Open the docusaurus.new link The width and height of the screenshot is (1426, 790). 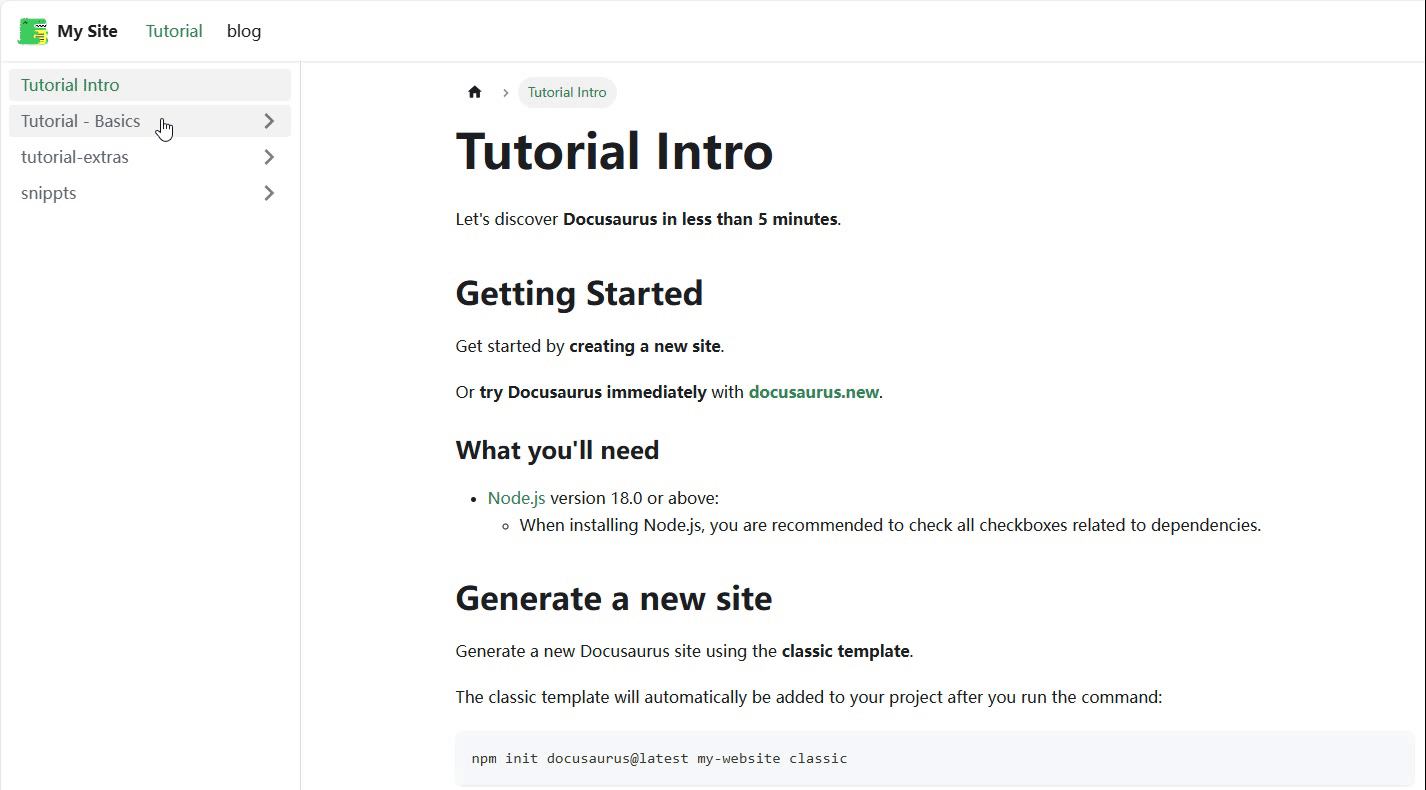pos(813,392)
